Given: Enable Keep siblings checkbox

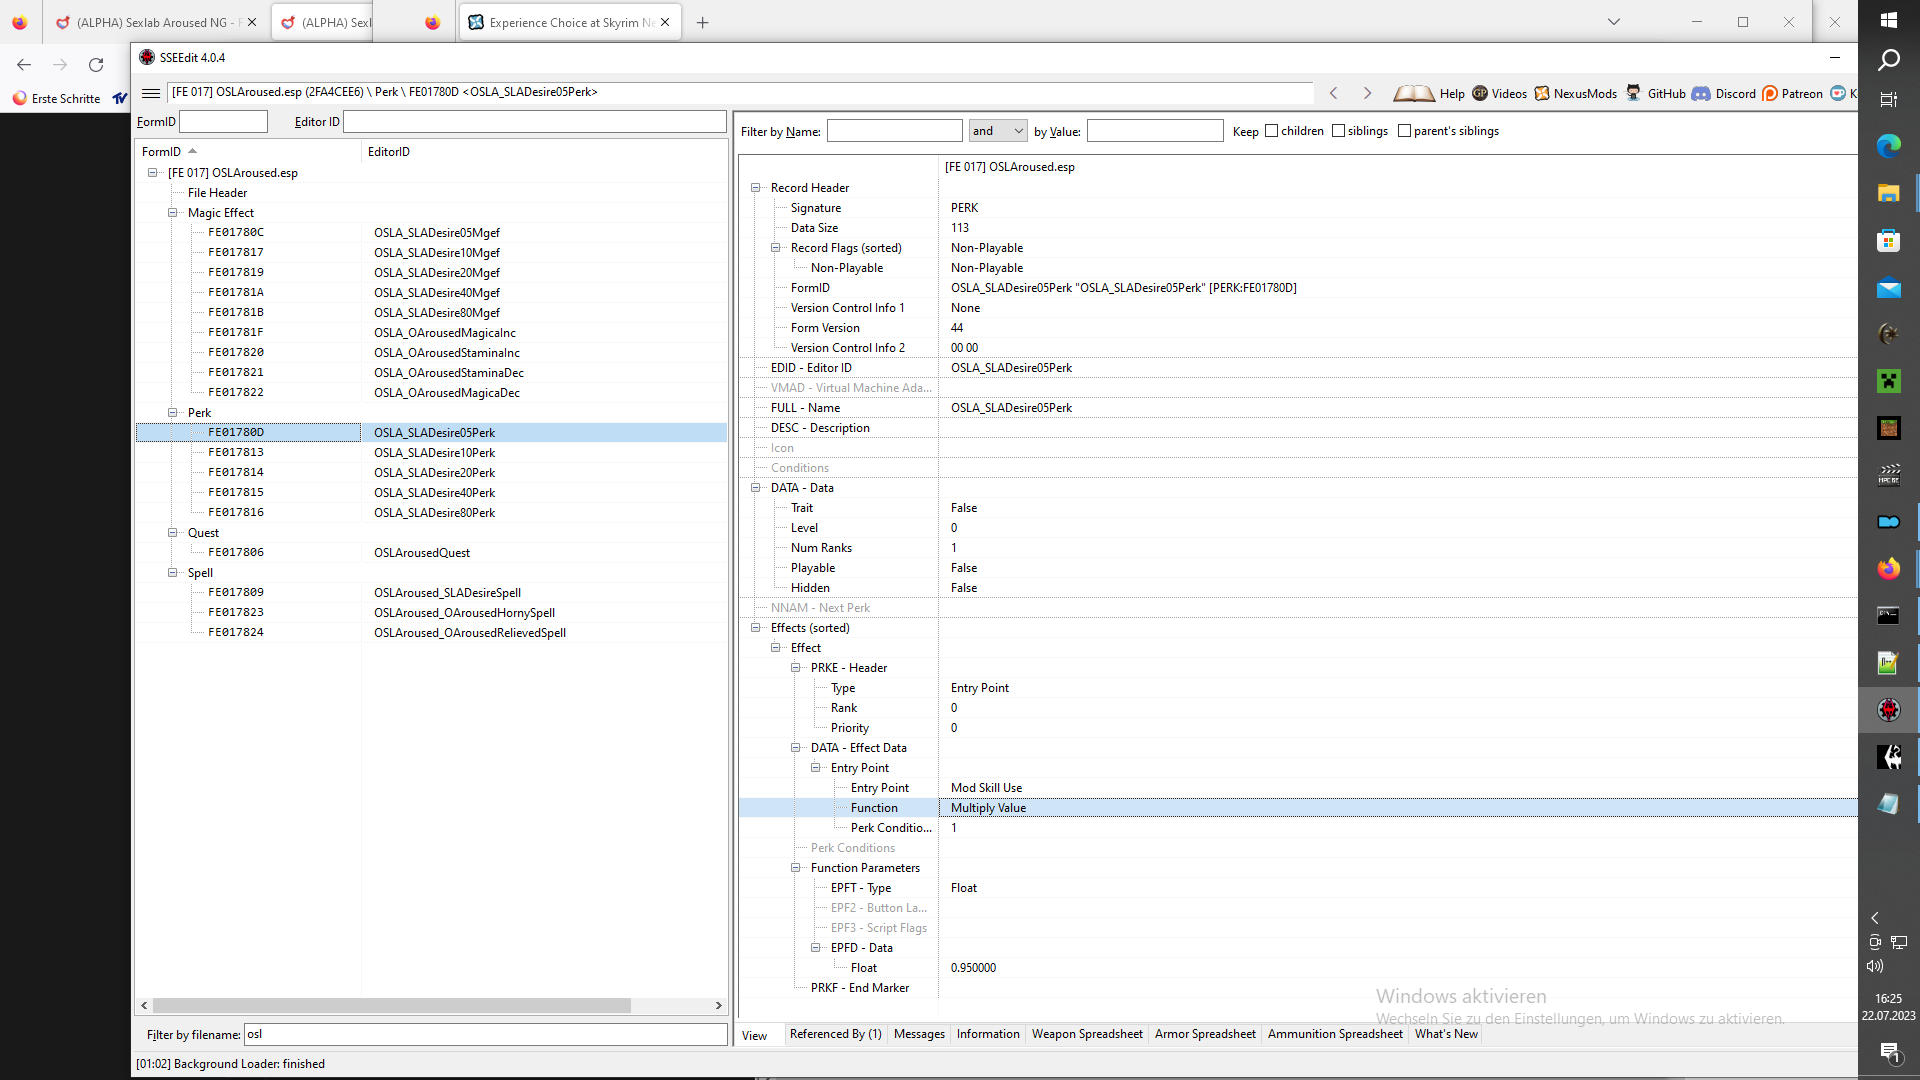Looking at the screenshot, I should [1338, 131].
